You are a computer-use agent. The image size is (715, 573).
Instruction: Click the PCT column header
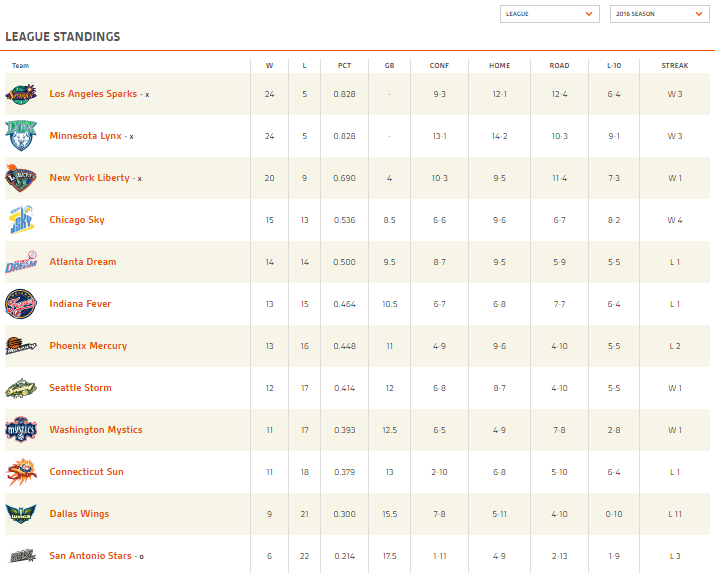(344, 66)
